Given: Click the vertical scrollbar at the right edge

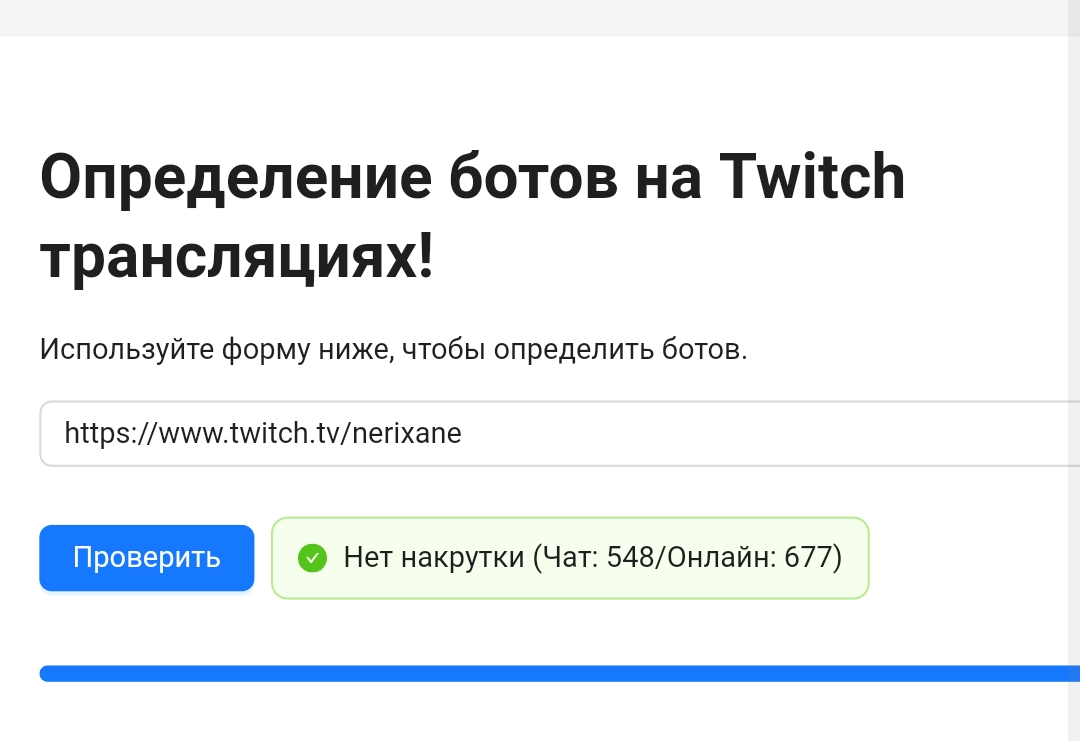Looking at the screenshot, I should (1073, 370).
